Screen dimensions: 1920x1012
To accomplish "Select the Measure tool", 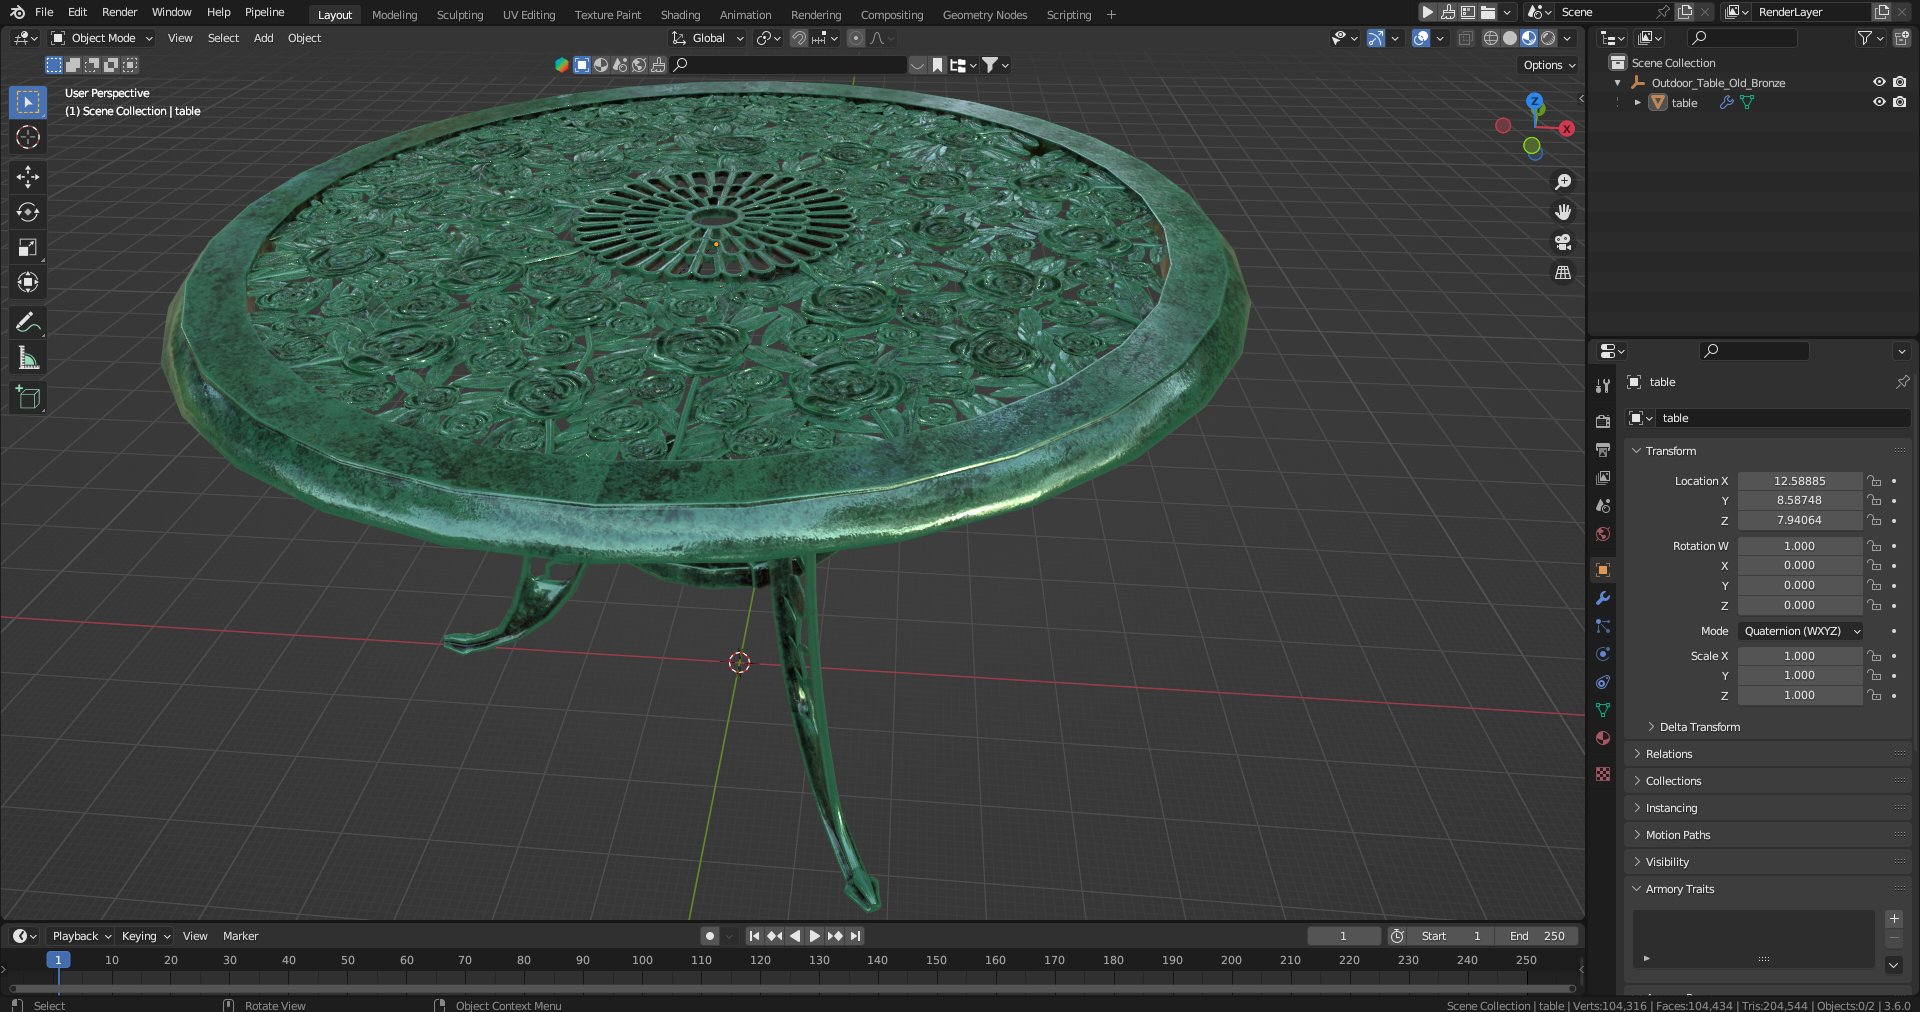I will pos(28,358).
